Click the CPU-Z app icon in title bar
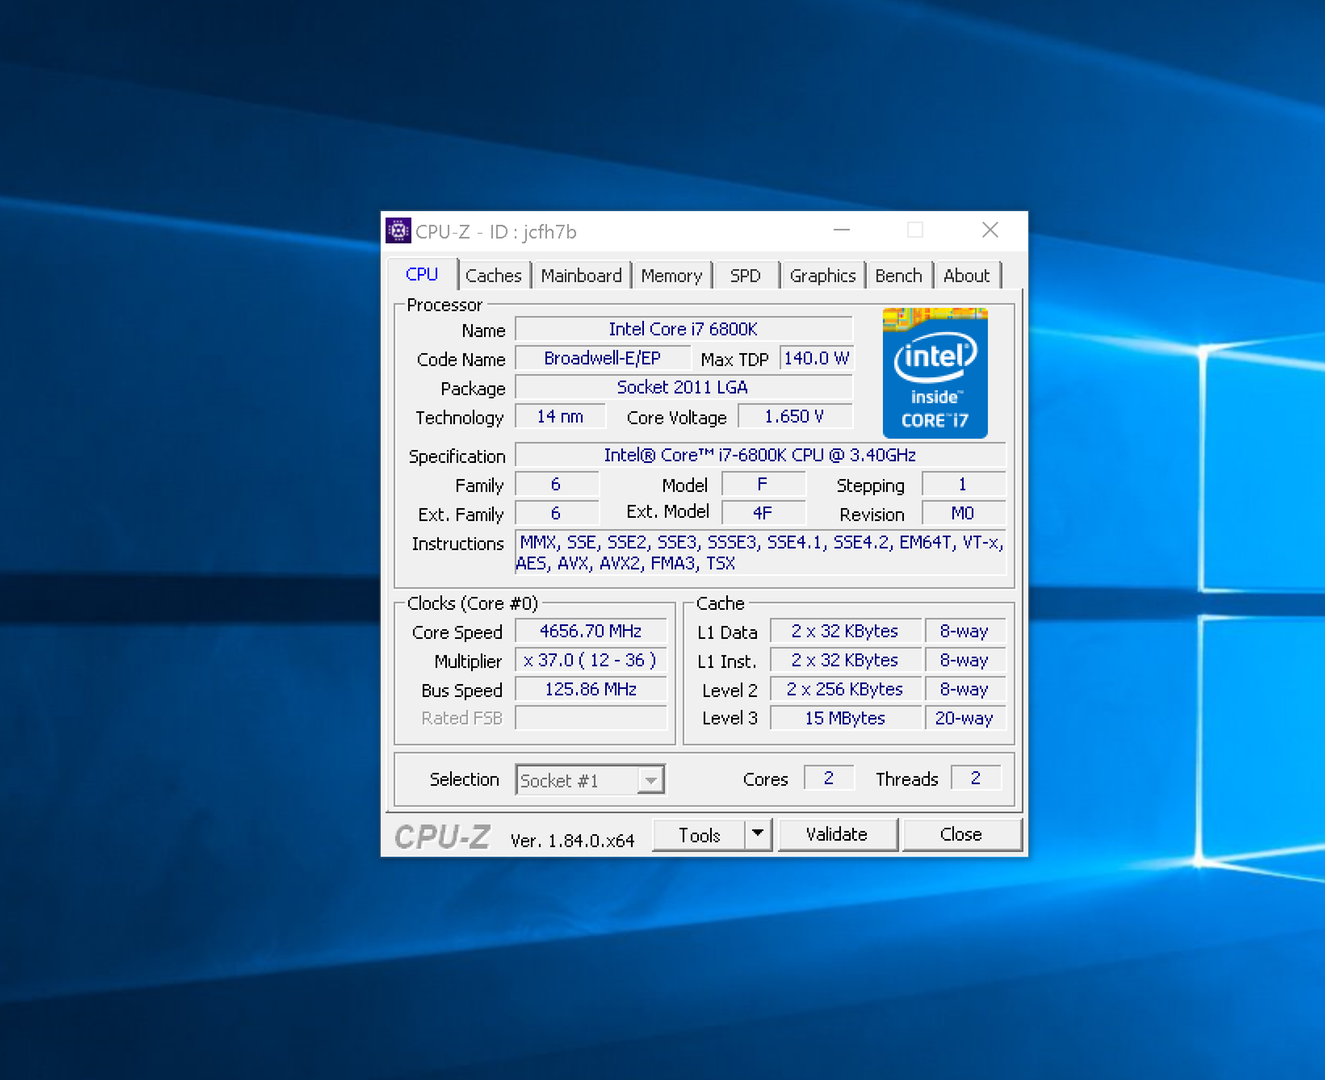Viewport: 1325px width, 1080px height. point(398,231)
